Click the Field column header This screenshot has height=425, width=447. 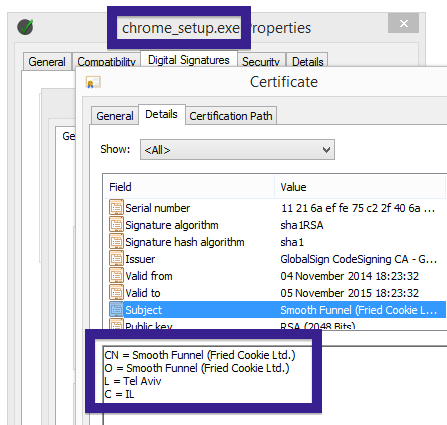click(x=189, y=187)
